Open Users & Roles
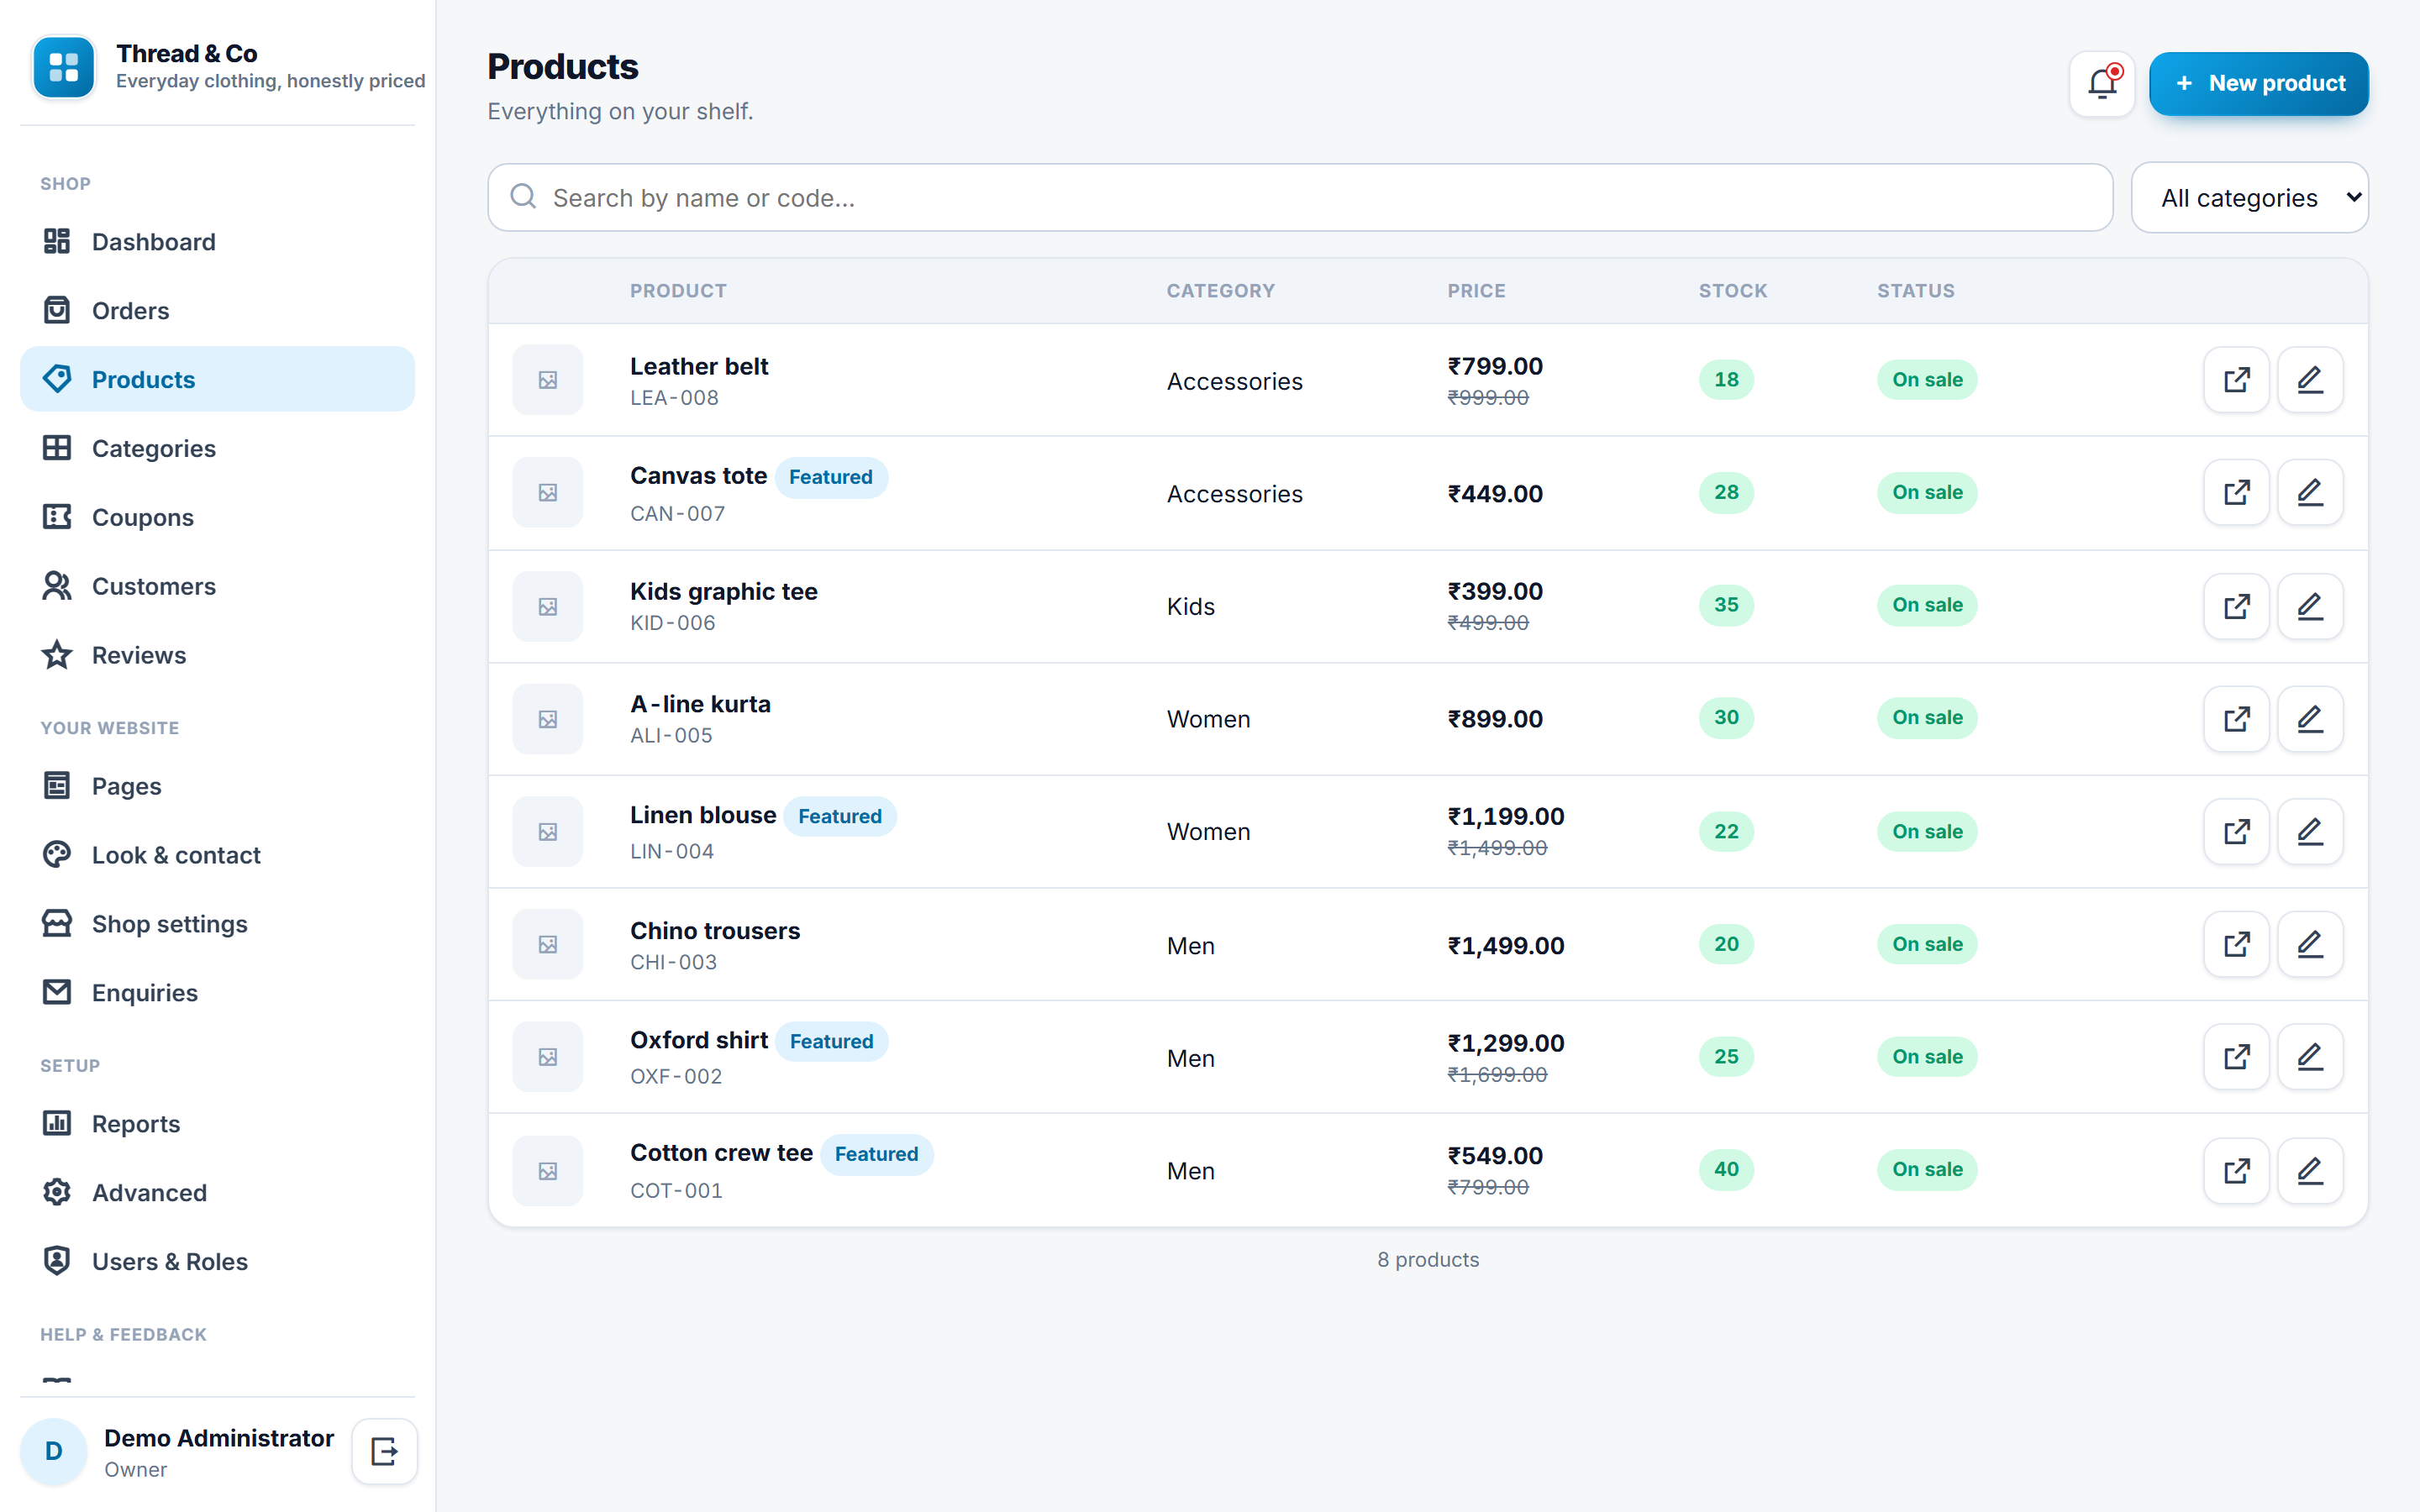Image resolution: width=2420 pixels, height=1512 pixels. (217, 1262)
